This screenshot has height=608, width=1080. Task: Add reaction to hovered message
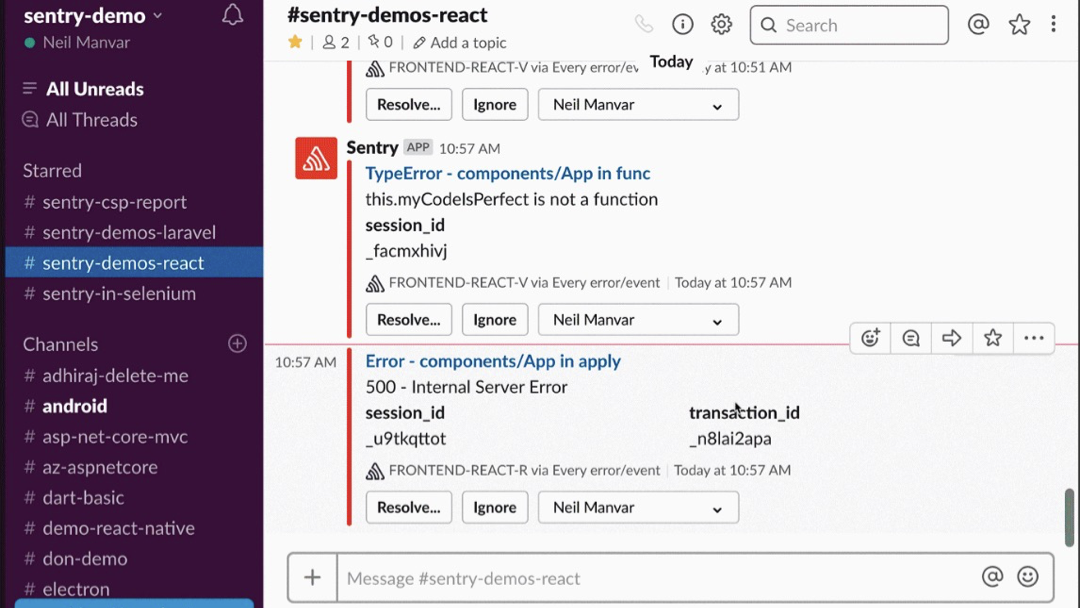(x=871, y=338)
